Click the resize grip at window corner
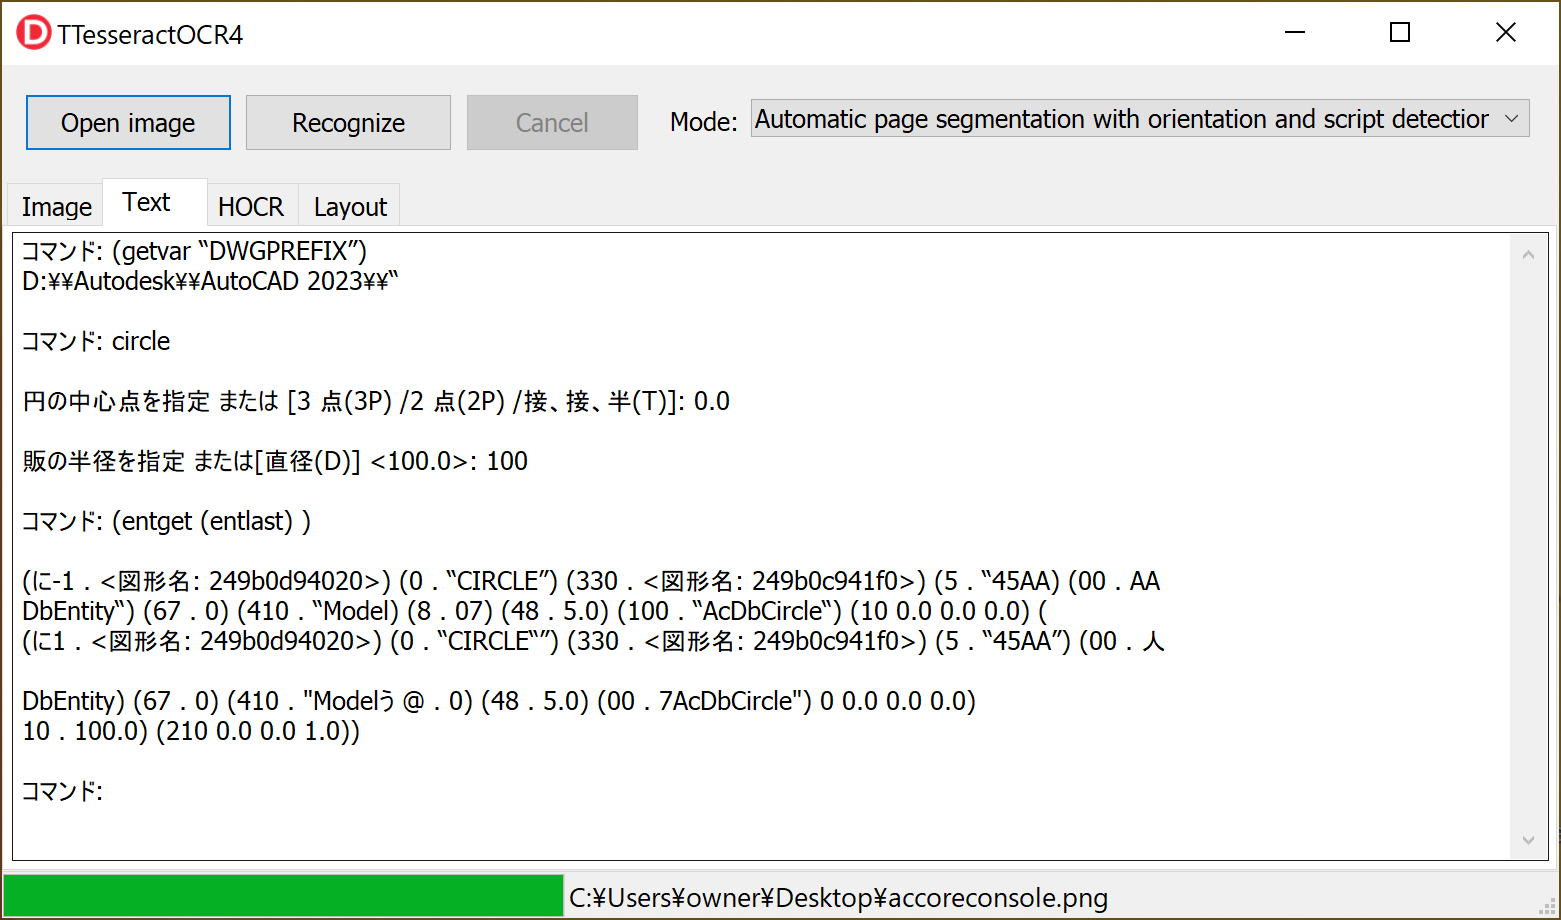 tap(1548, 908)
